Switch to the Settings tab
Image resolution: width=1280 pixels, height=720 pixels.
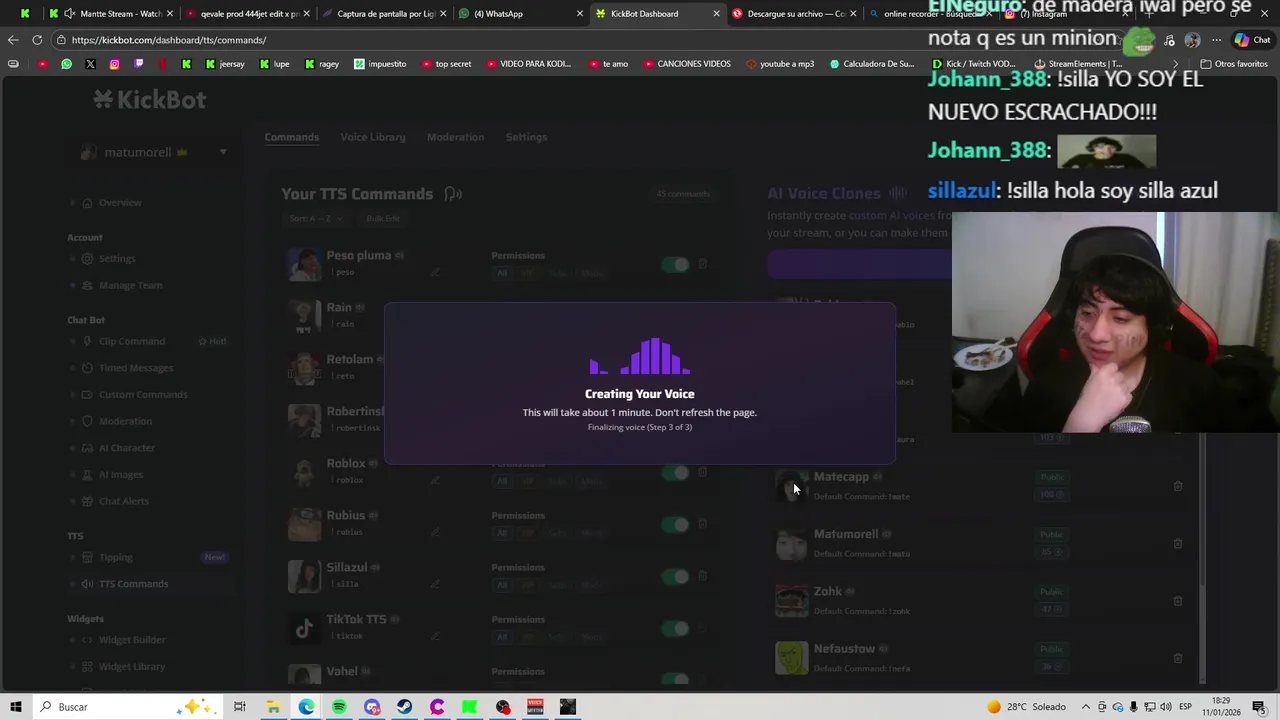click(526, 137)
